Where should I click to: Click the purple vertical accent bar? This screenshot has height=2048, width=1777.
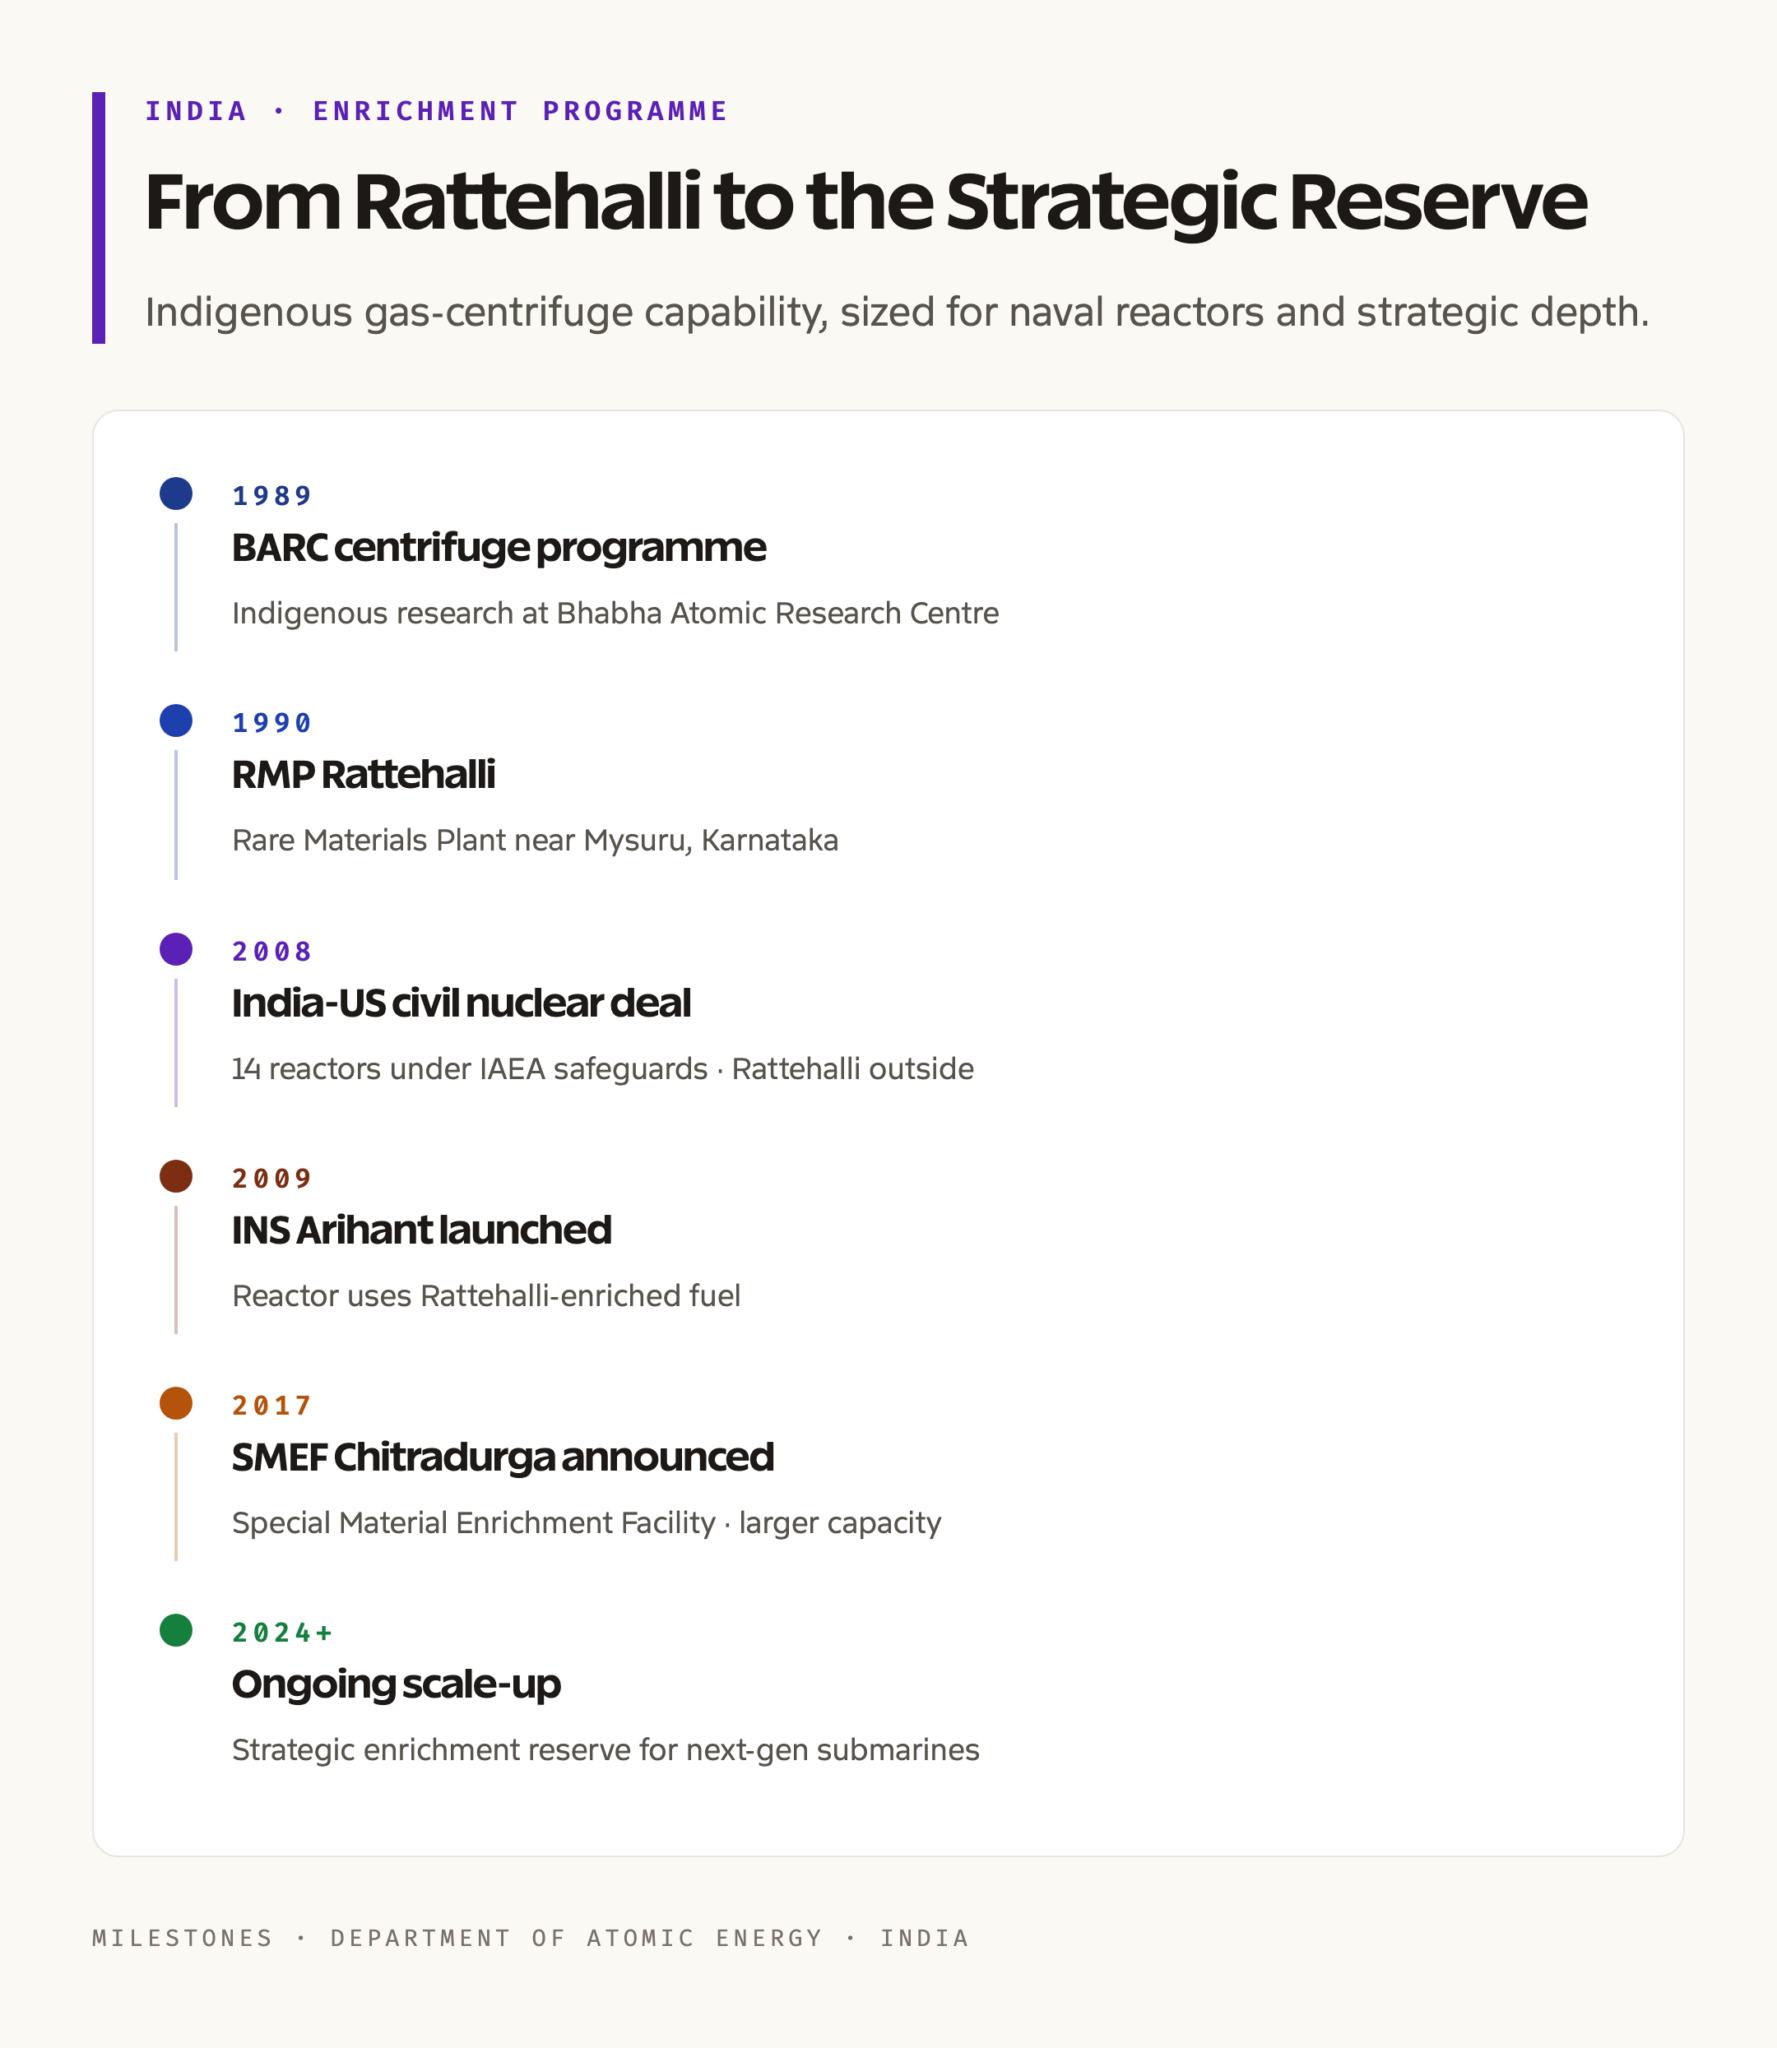(98, 218)
